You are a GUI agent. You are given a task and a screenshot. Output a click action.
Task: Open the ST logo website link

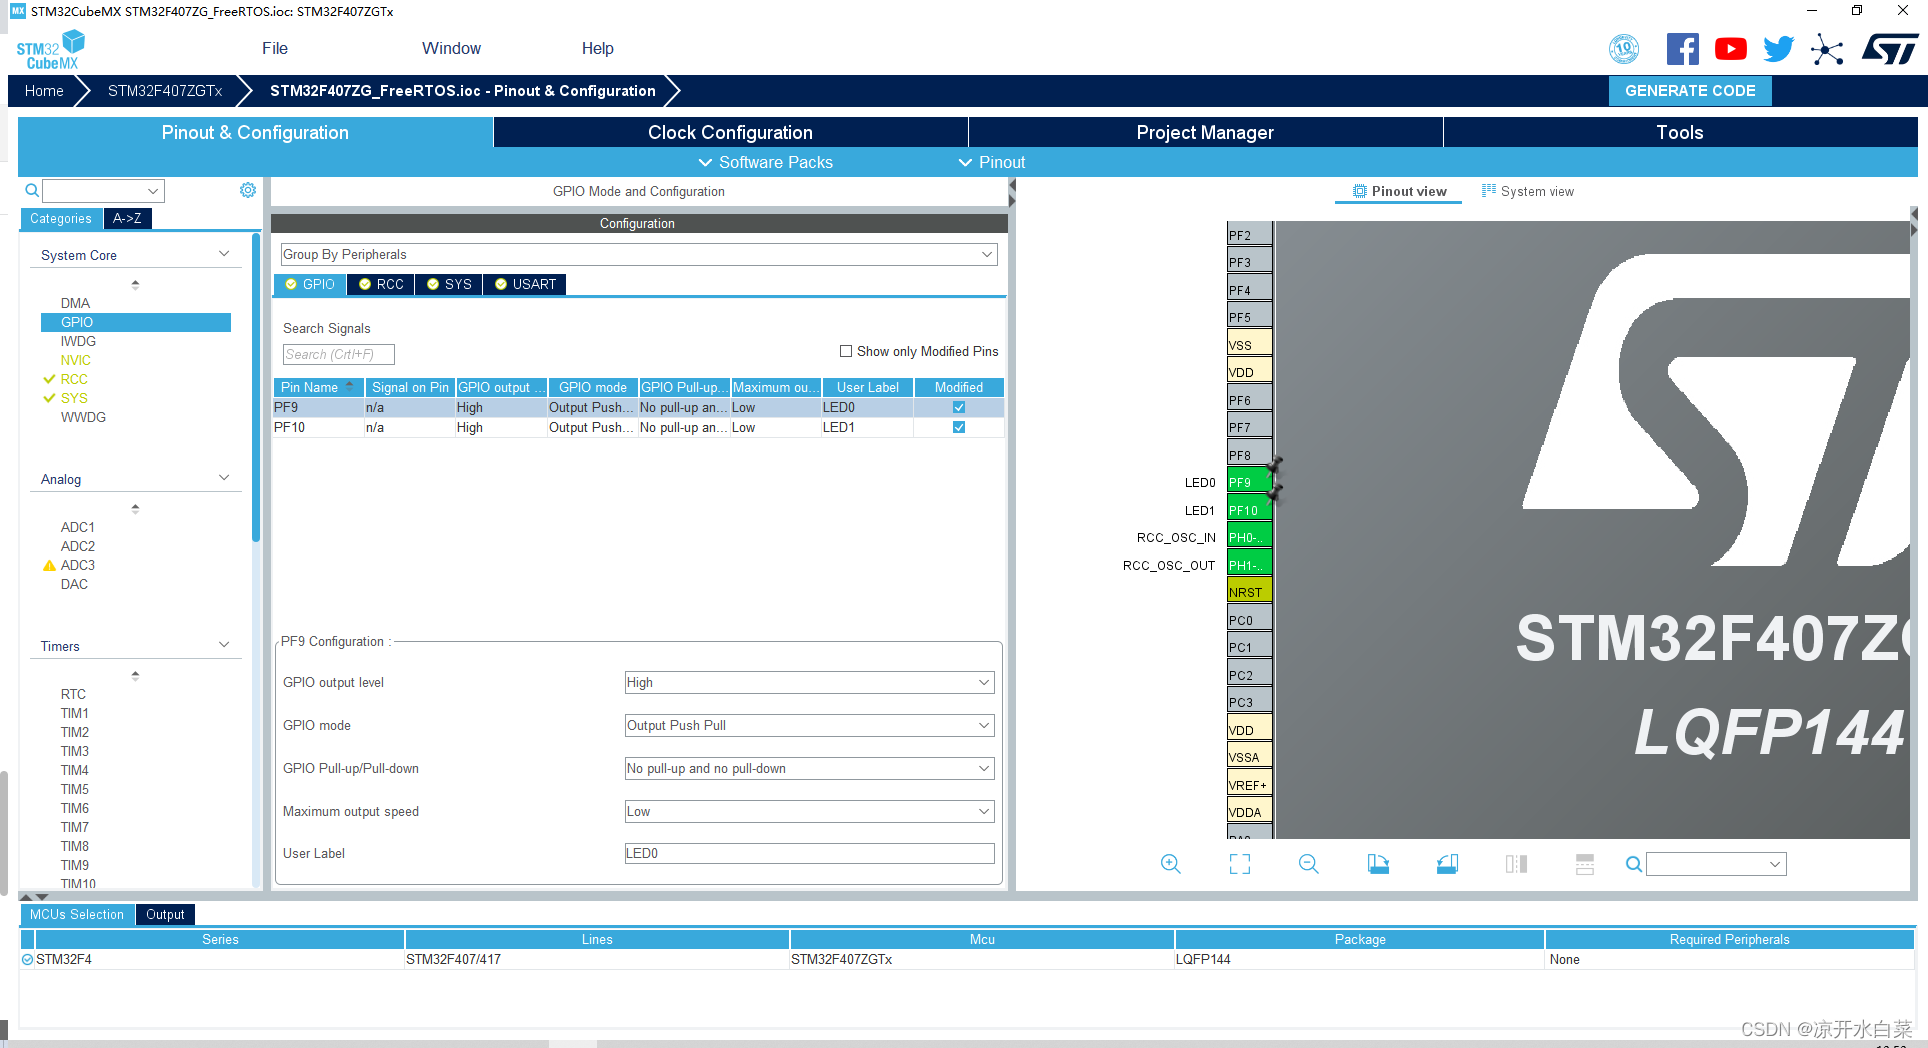point(1889,49)
